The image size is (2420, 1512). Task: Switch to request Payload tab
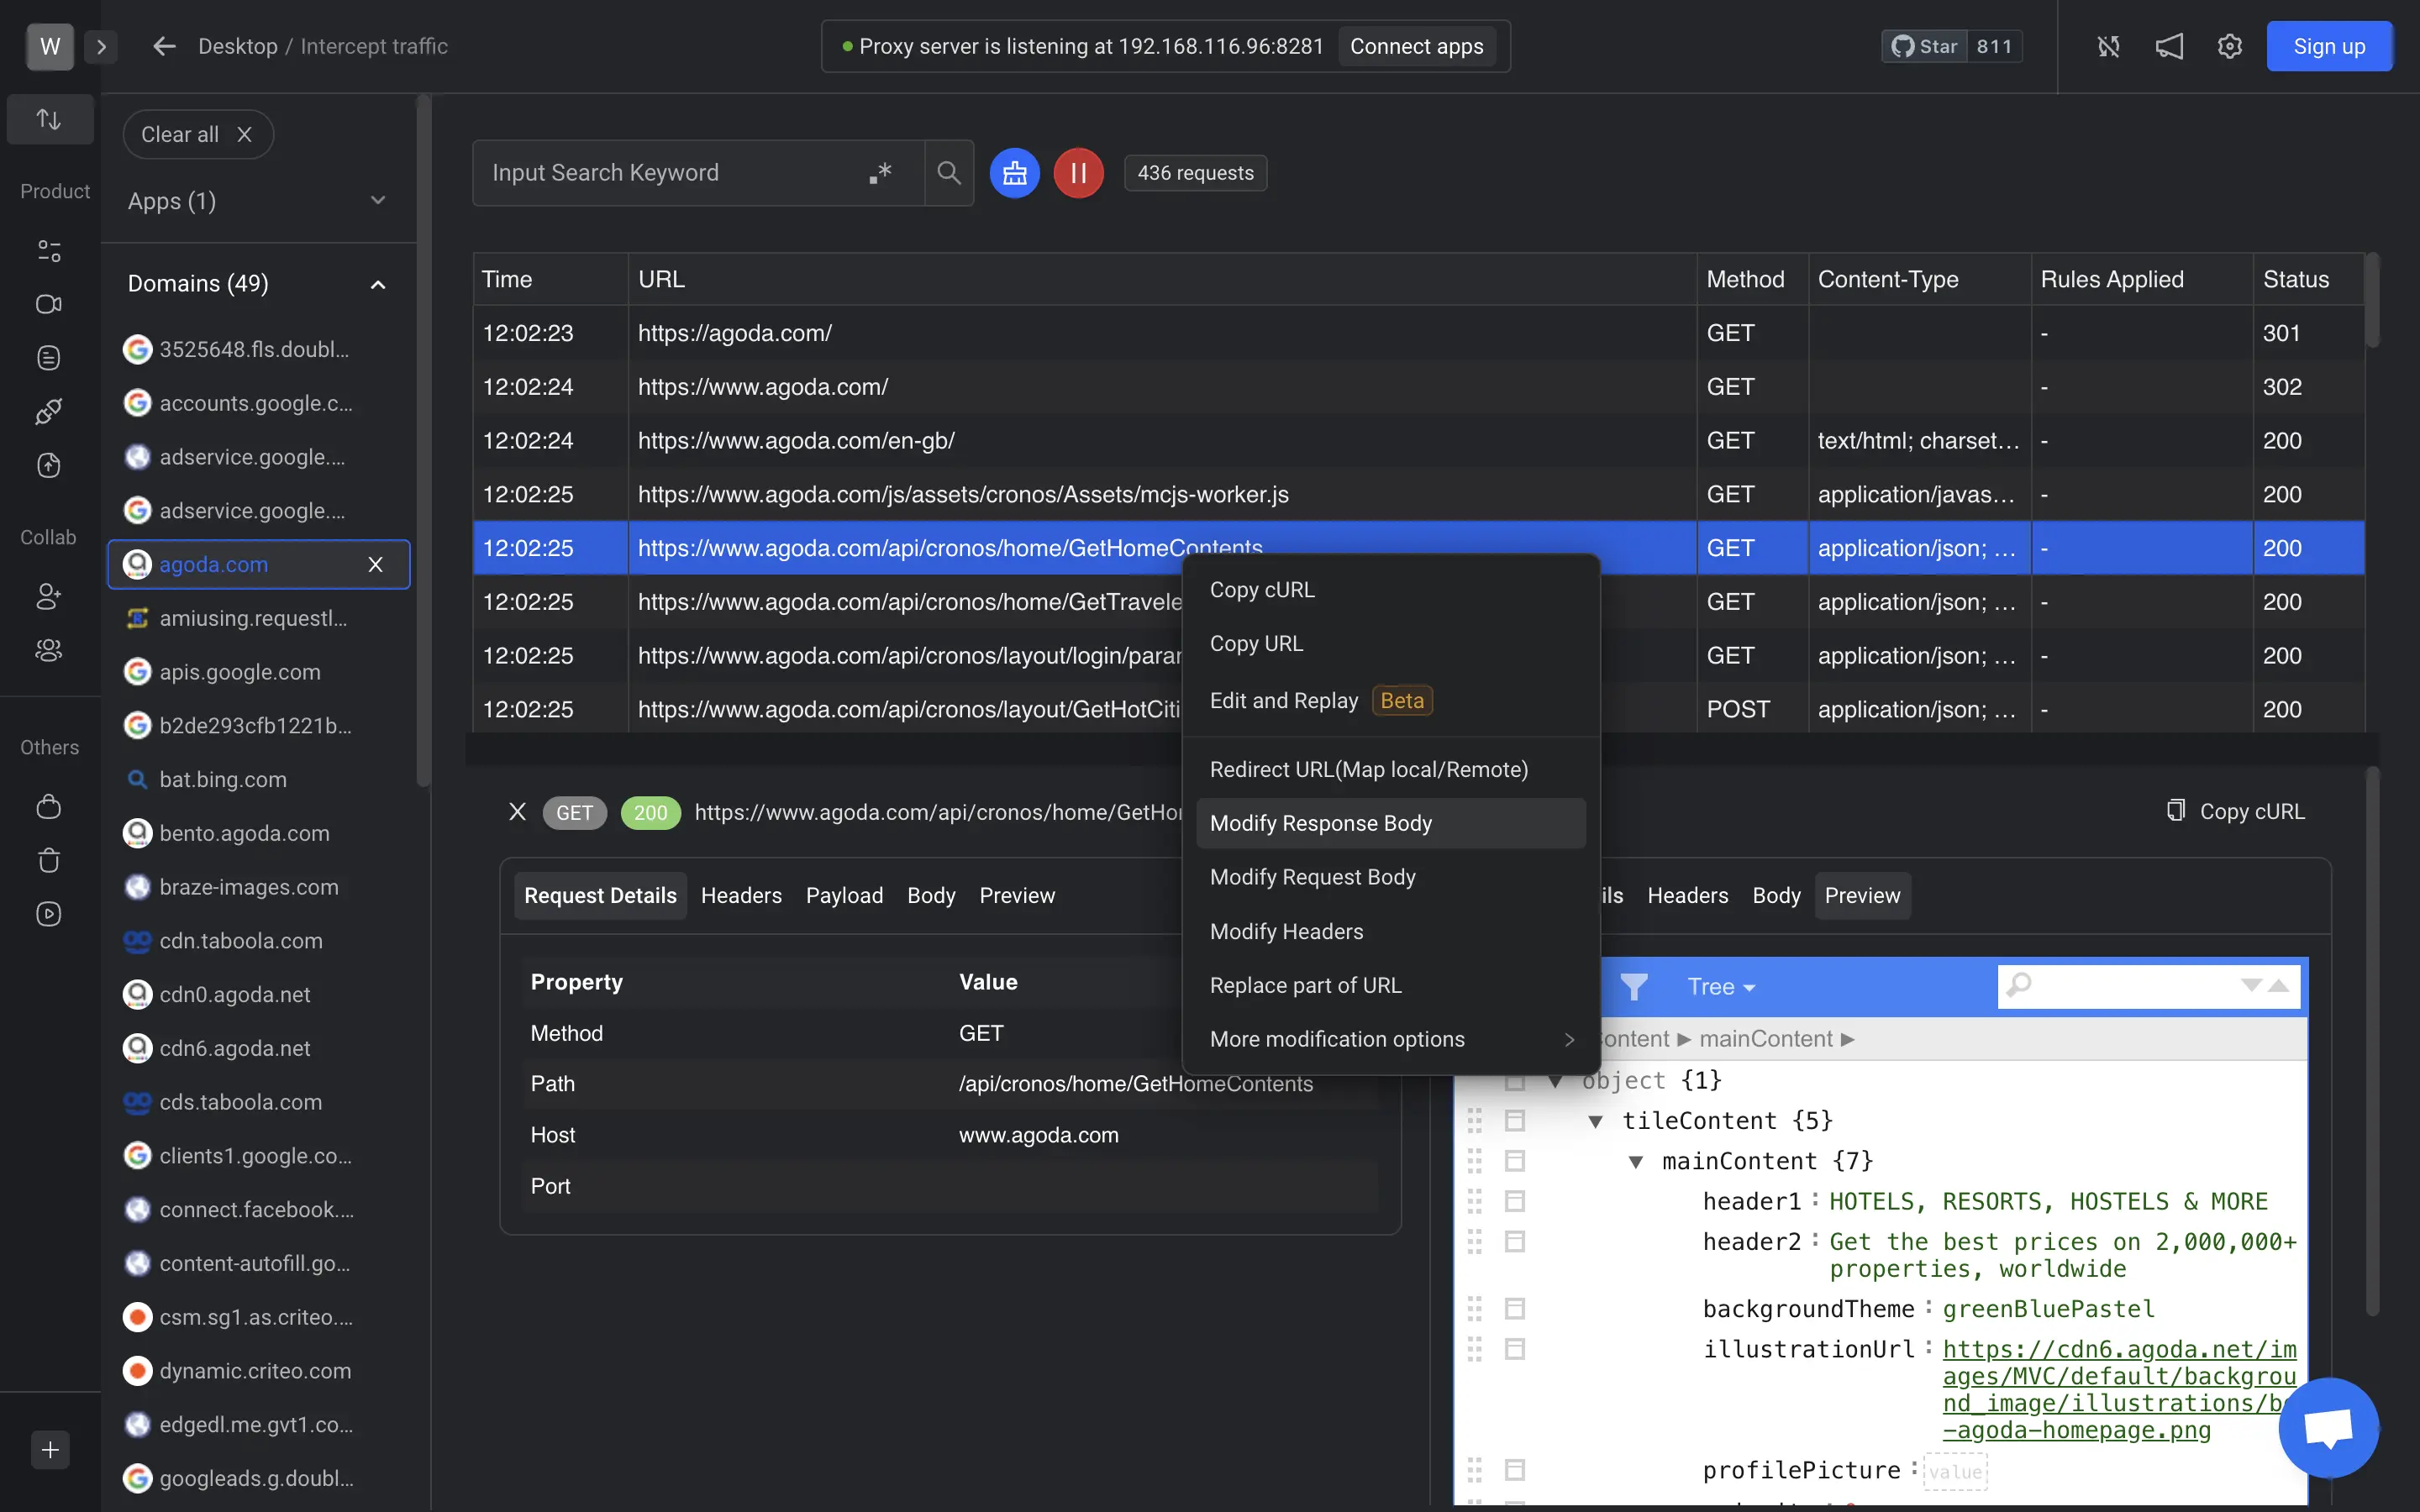(844, 895)
